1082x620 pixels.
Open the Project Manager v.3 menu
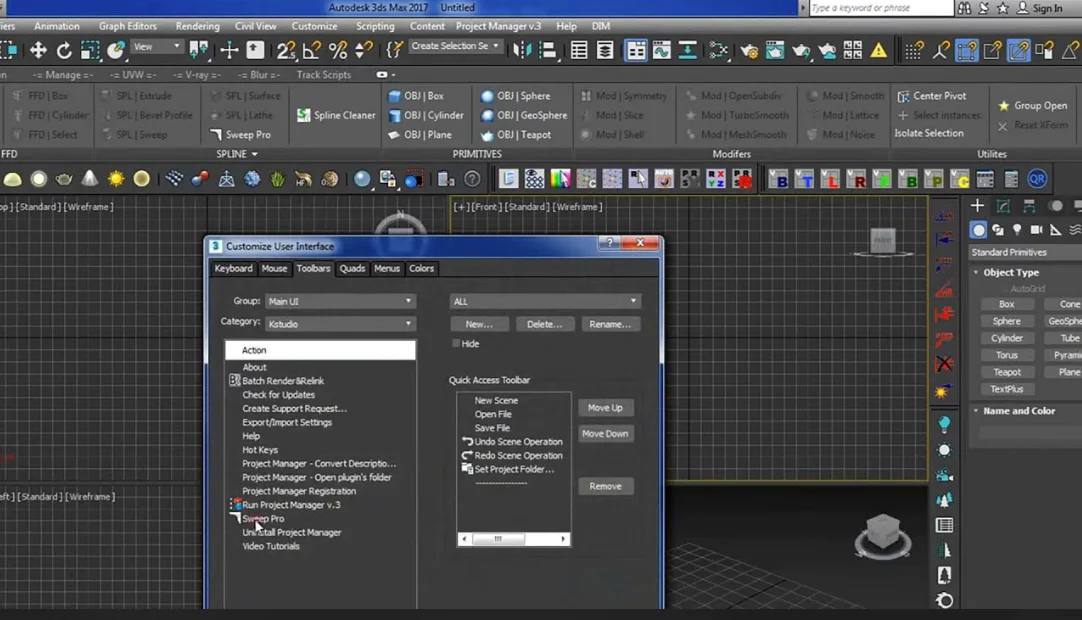pos(498,26)
